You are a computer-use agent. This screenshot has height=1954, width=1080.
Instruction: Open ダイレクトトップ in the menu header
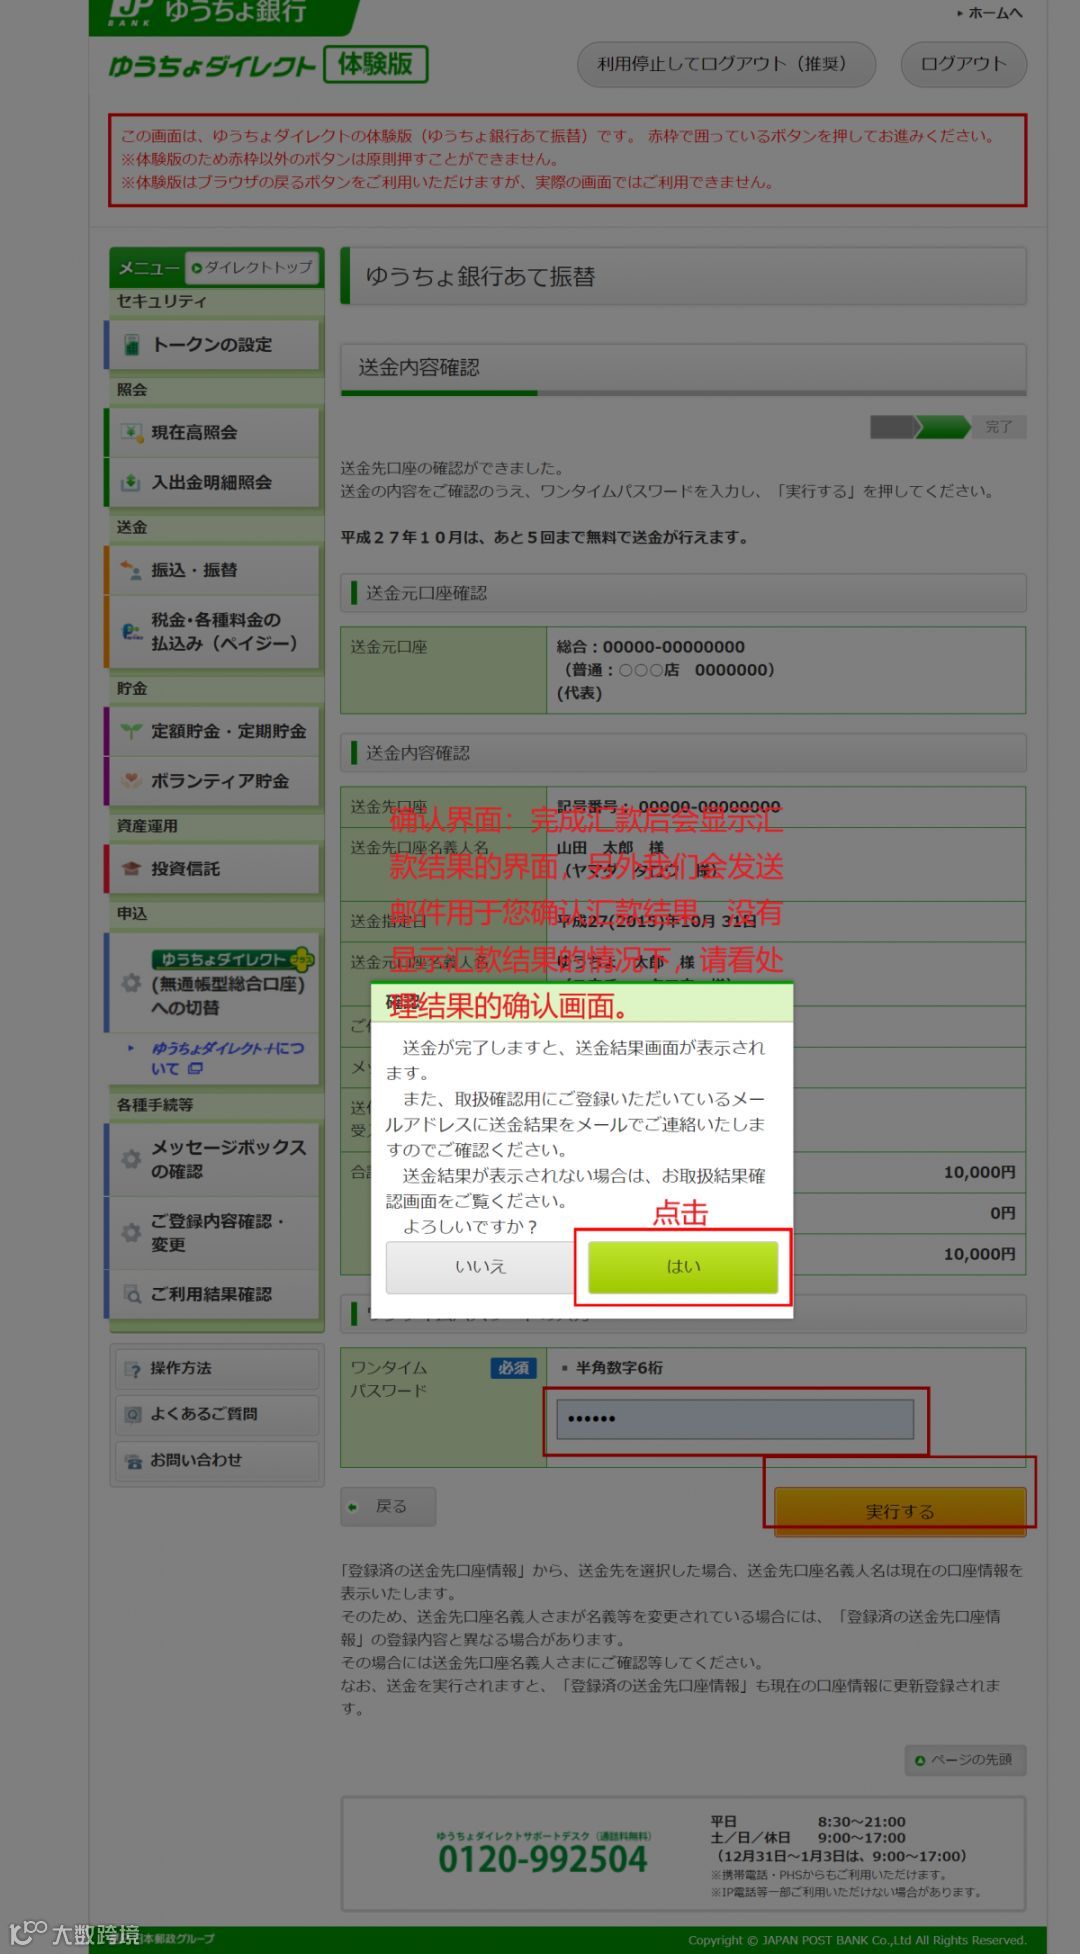(x=253, y=268)
